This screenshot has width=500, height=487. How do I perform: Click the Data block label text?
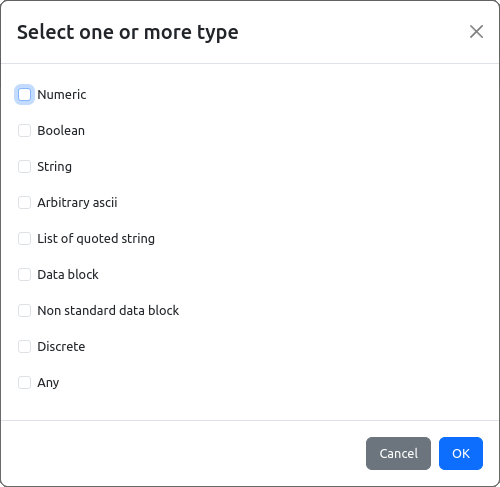(x=68, y=275)
